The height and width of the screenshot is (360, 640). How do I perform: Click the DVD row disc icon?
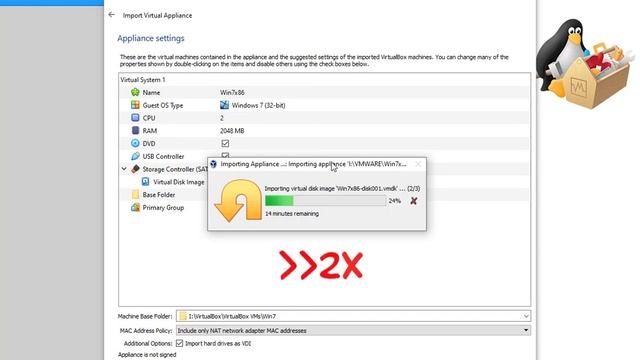[135, 143]
